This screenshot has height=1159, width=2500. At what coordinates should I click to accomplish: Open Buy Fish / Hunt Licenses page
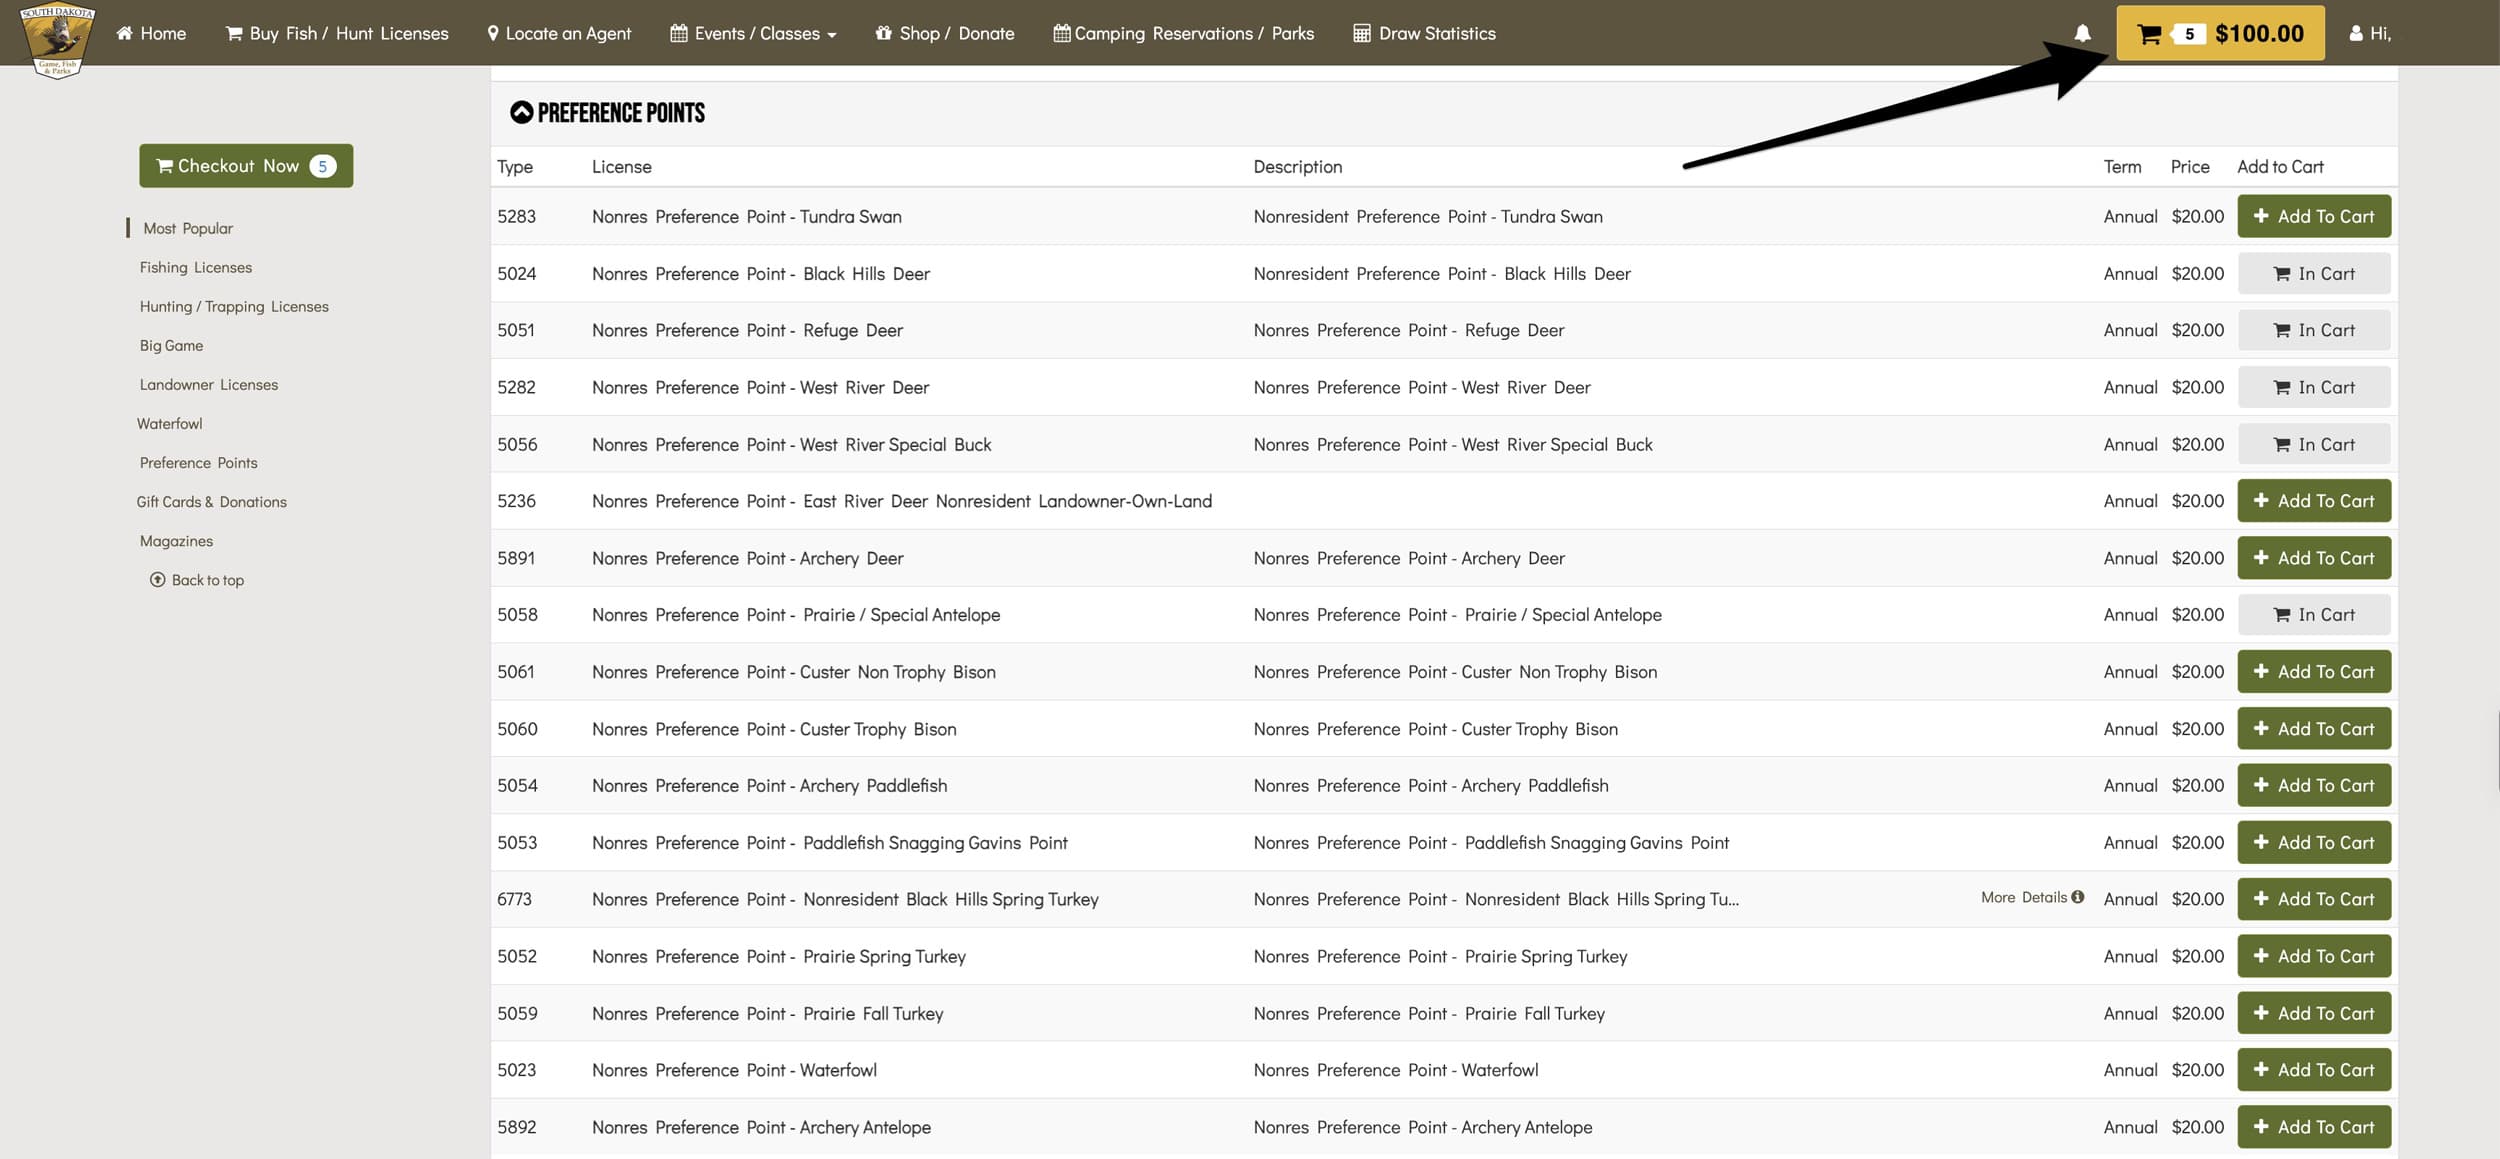337,33
